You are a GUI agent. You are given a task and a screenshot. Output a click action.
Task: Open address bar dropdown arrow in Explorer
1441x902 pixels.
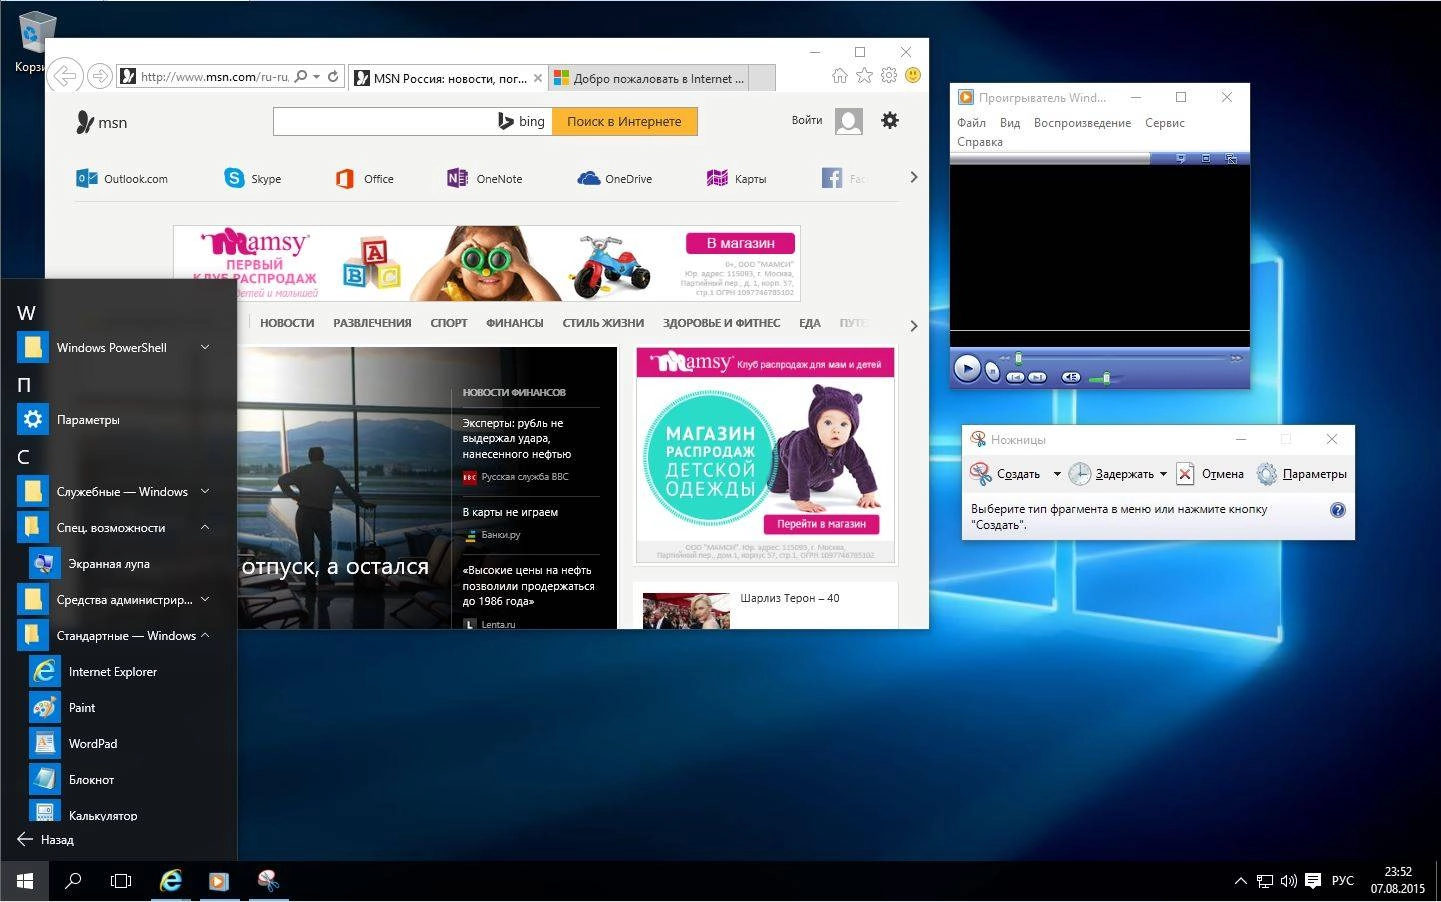317,76
